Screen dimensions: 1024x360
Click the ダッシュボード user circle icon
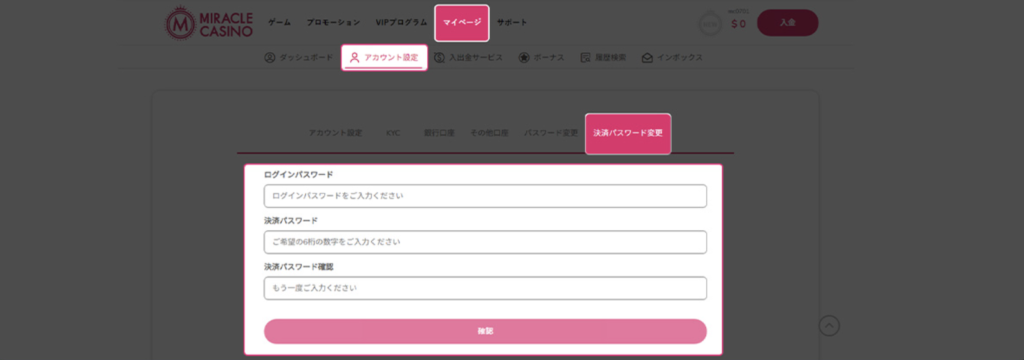pyautogui.click(x=270, y=57)
